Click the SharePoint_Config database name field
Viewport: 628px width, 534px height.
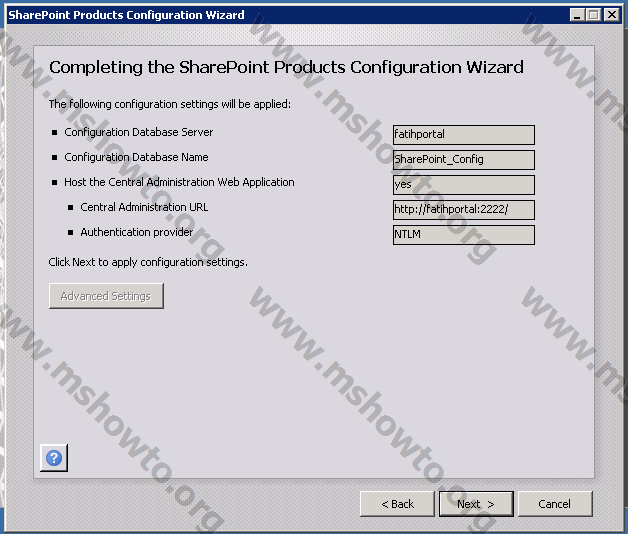click(464, 159)
